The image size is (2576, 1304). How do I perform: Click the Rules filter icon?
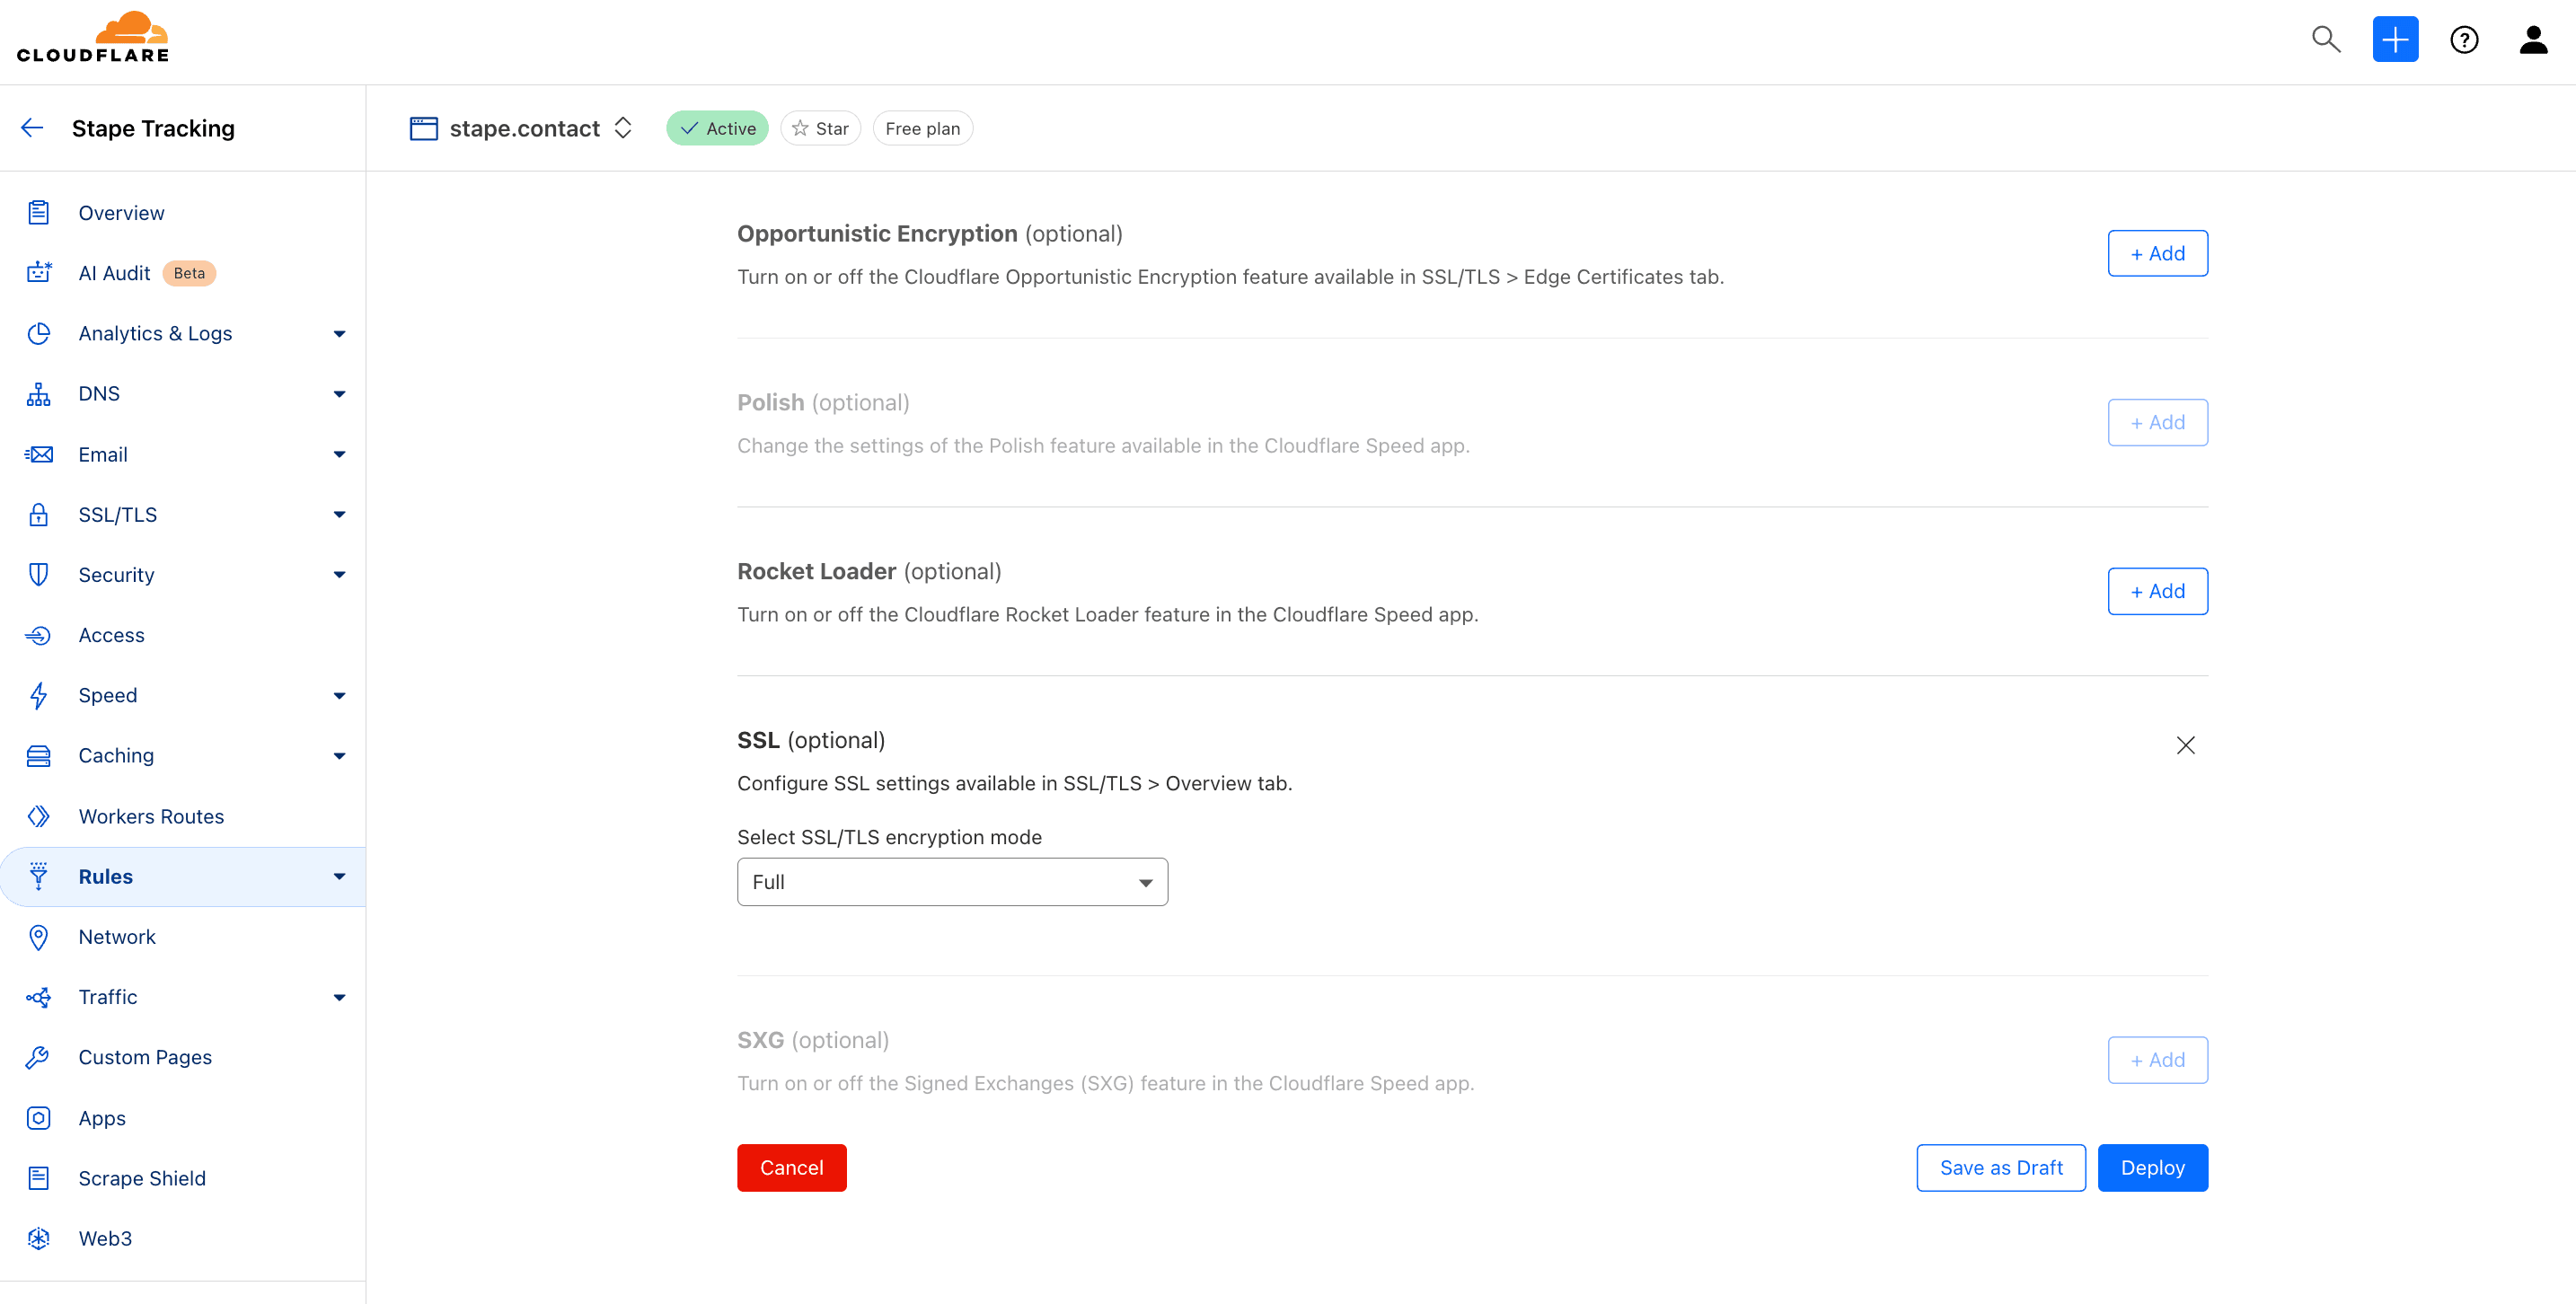click(x=39, y=876)
